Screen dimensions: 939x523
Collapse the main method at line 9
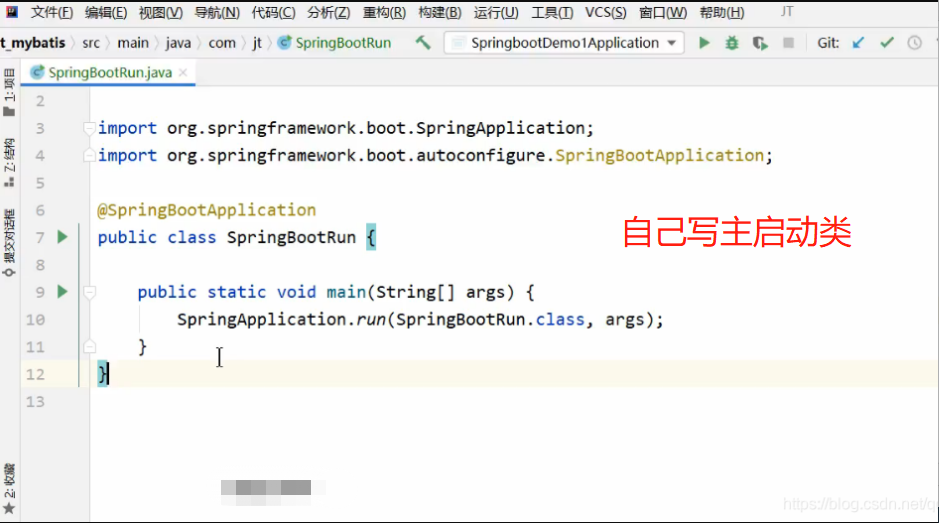tap(89, 292)
